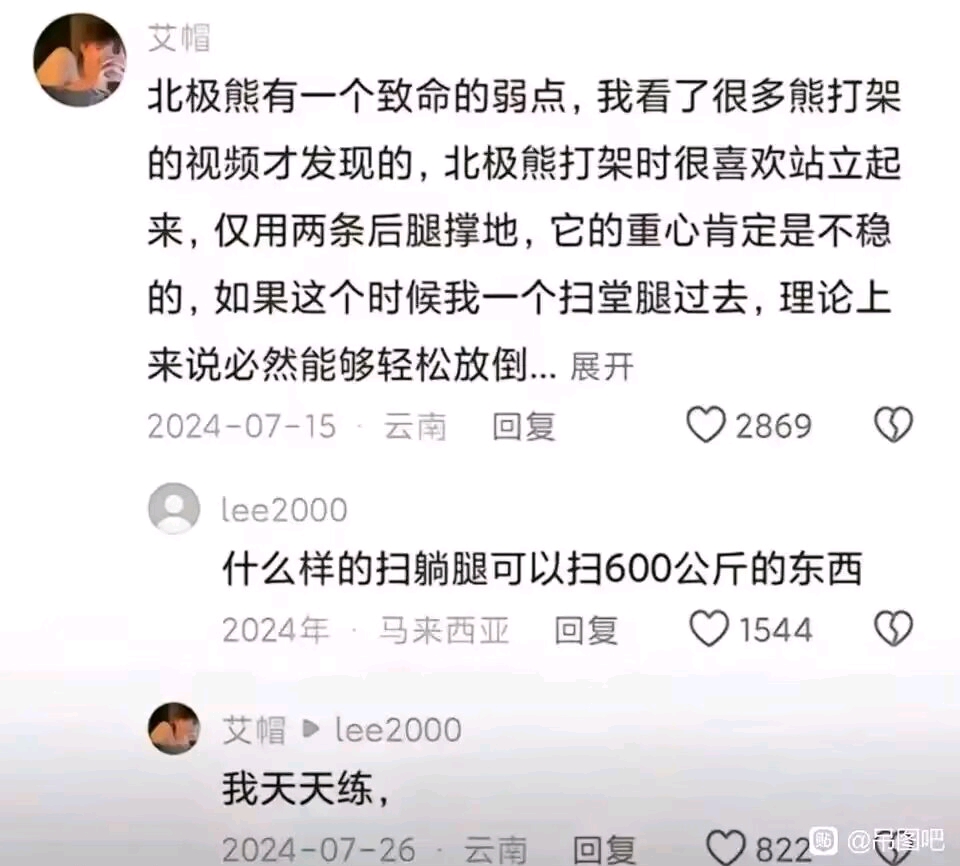Visit the 艾帽 username at top
Screen dimensions: 960x866
coord(179,38)
